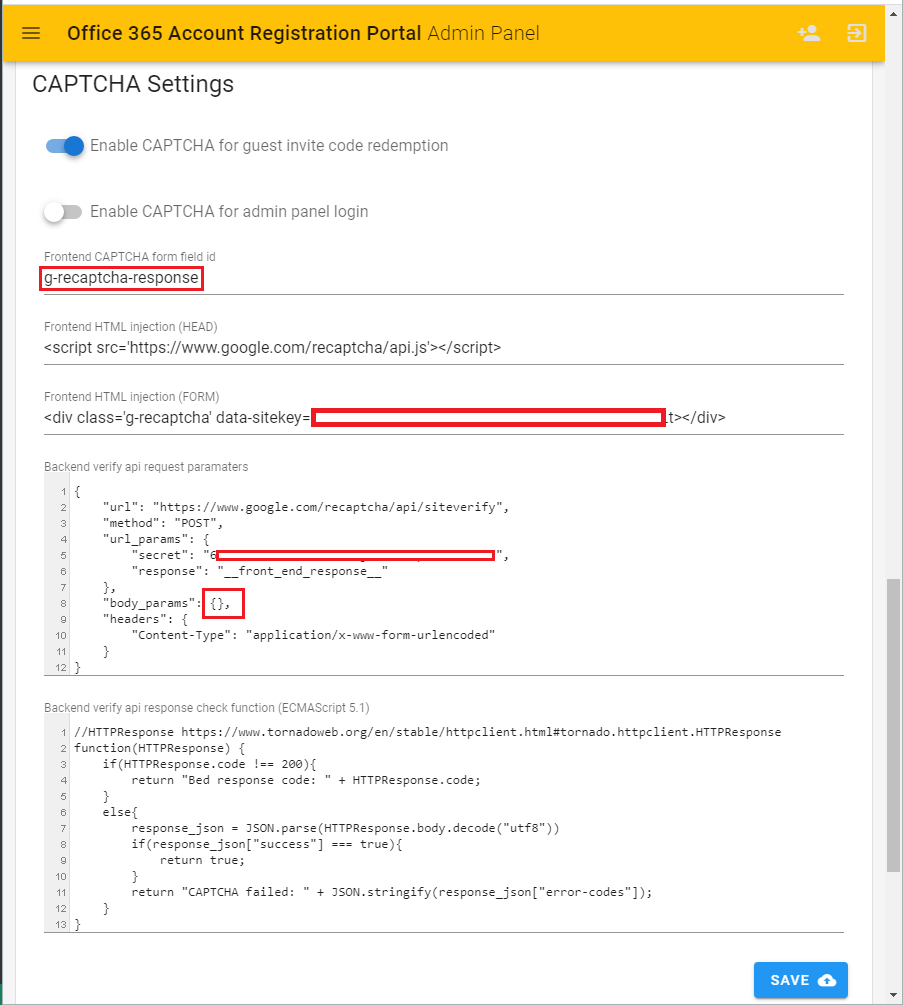903x1005 pixels.
Task: Click the "url" siteverify line in request parameters
Action: [x=306, y=508]
